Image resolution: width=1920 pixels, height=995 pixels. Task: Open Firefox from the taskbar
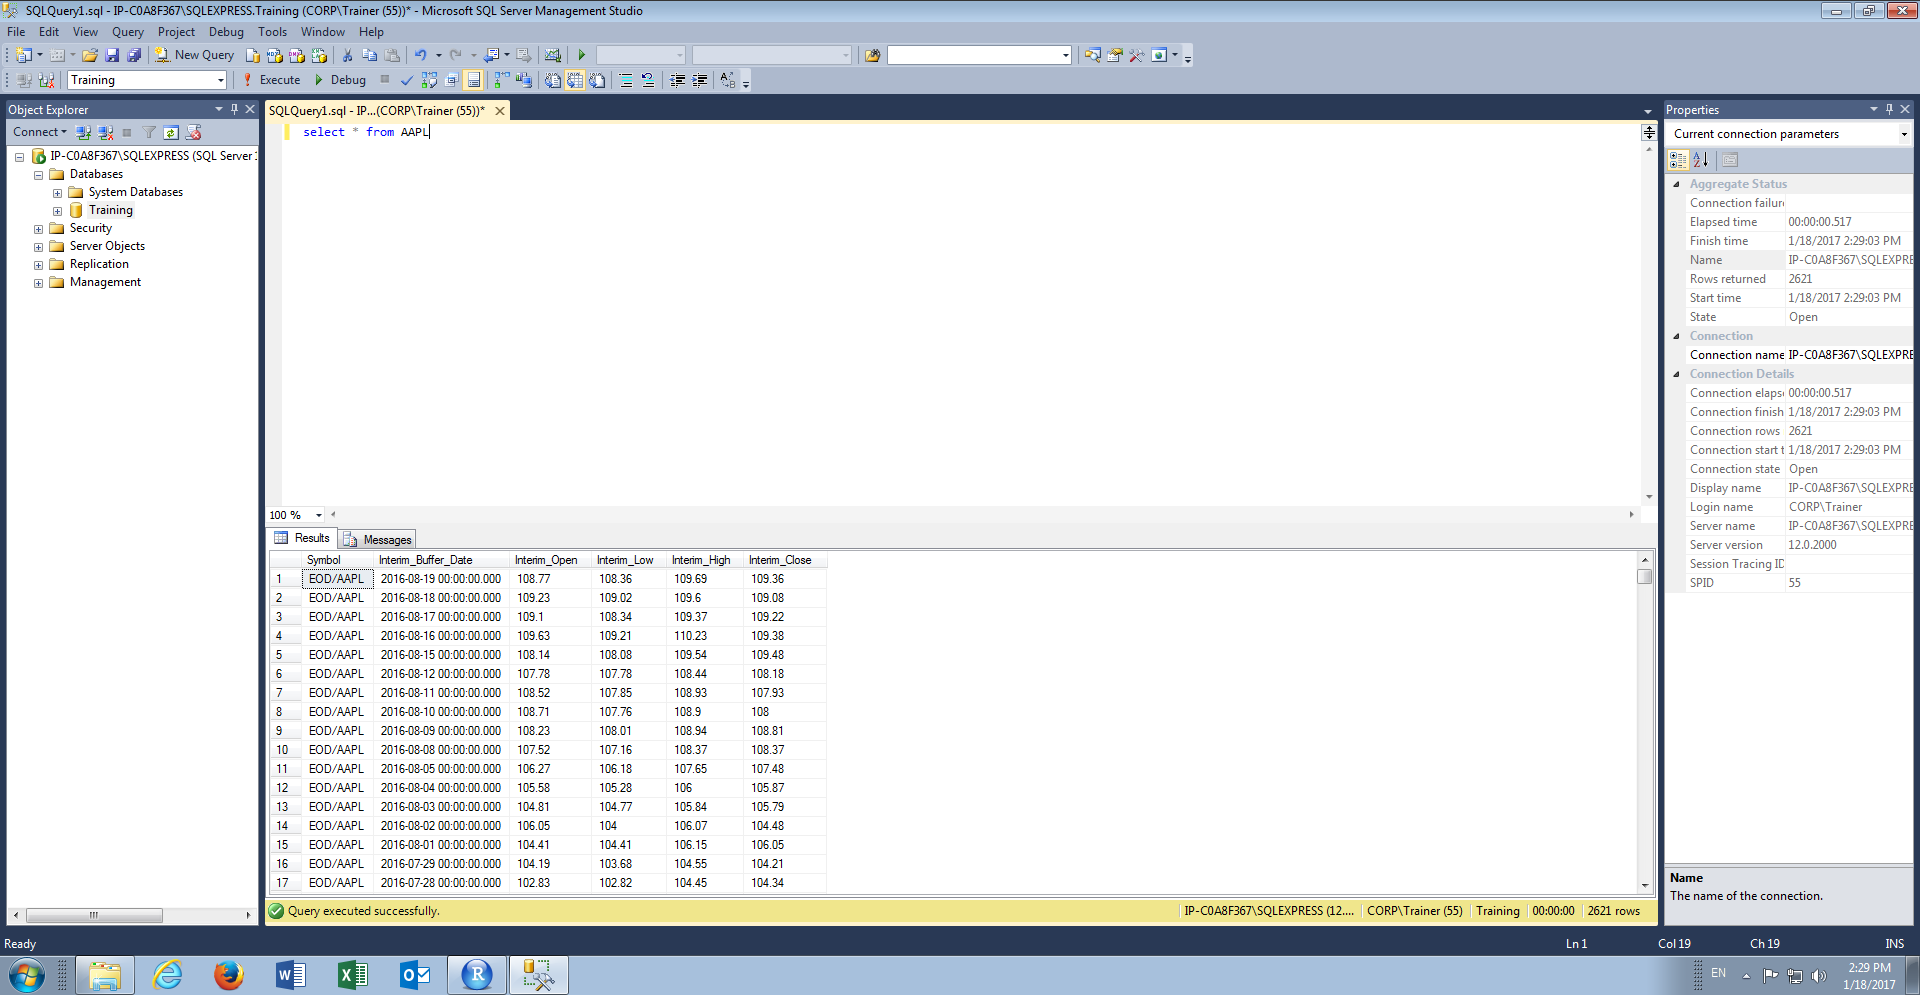(229, 975)
